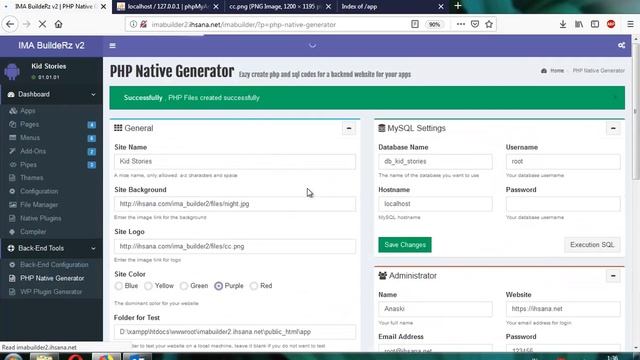This screenshot has height=360, width=640.
Task: Click the browser back arrow
Action: click(10, 24)
